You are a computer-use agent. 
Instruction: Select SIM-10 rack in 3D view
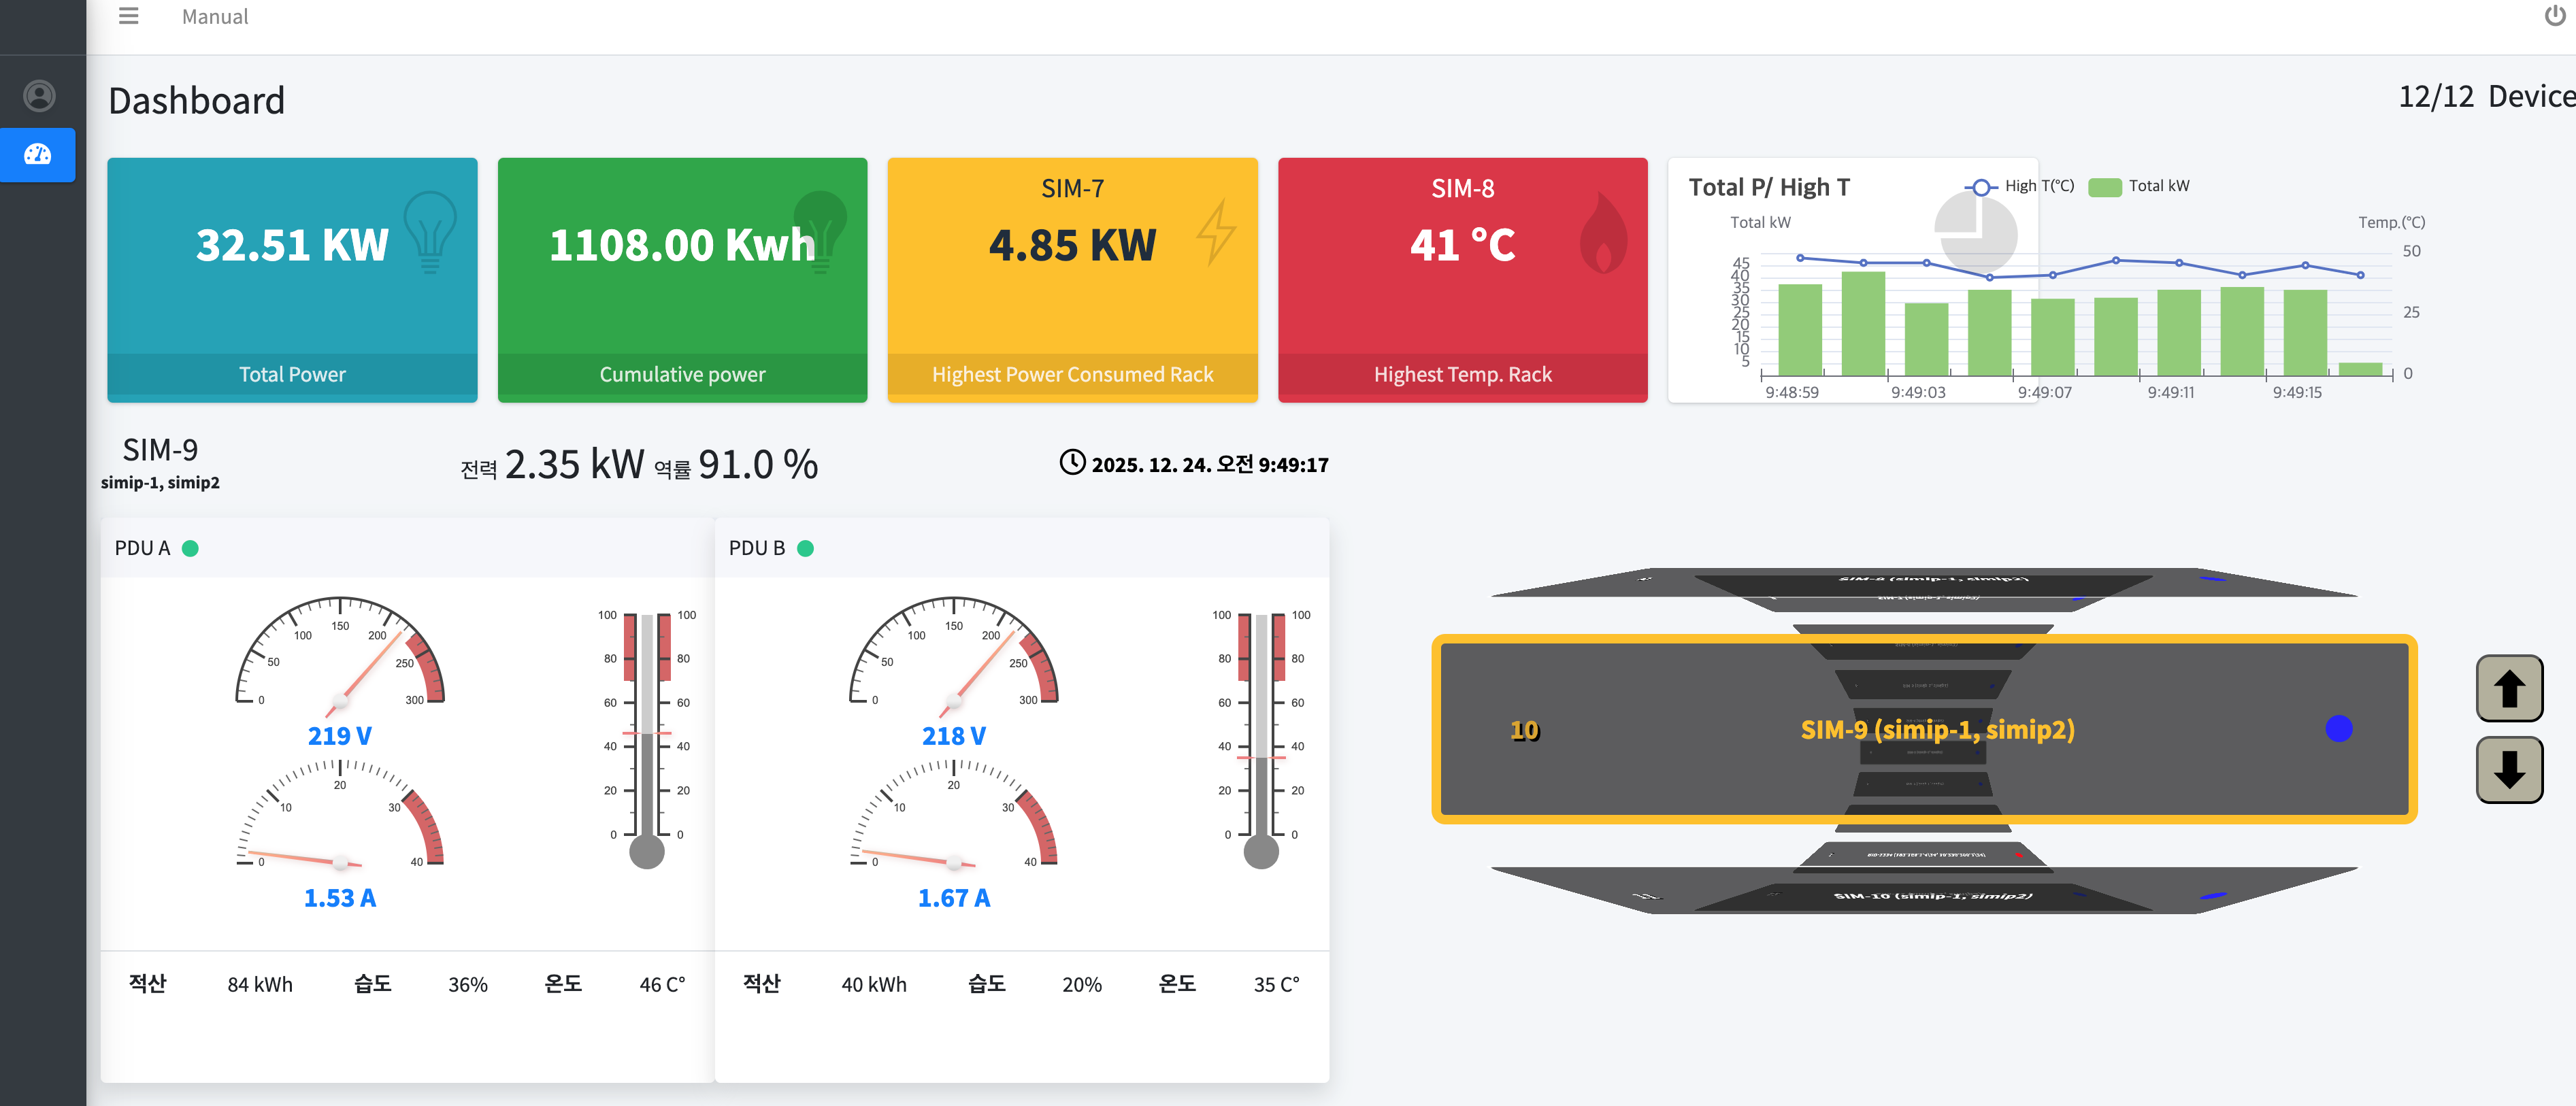[1932, 896]
